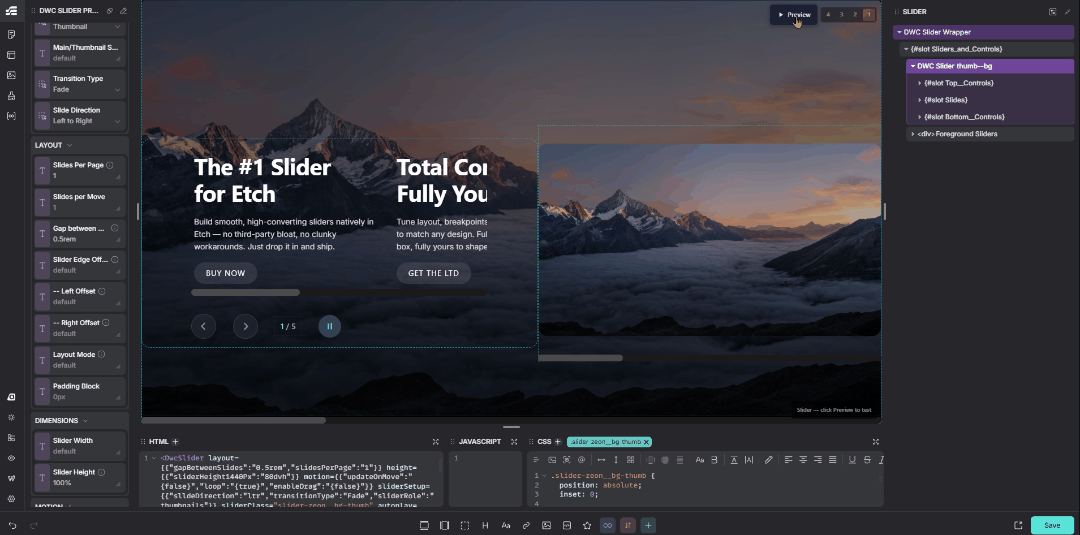
Task: Select breakpoint 4 in the top bar
Action: 828,14
